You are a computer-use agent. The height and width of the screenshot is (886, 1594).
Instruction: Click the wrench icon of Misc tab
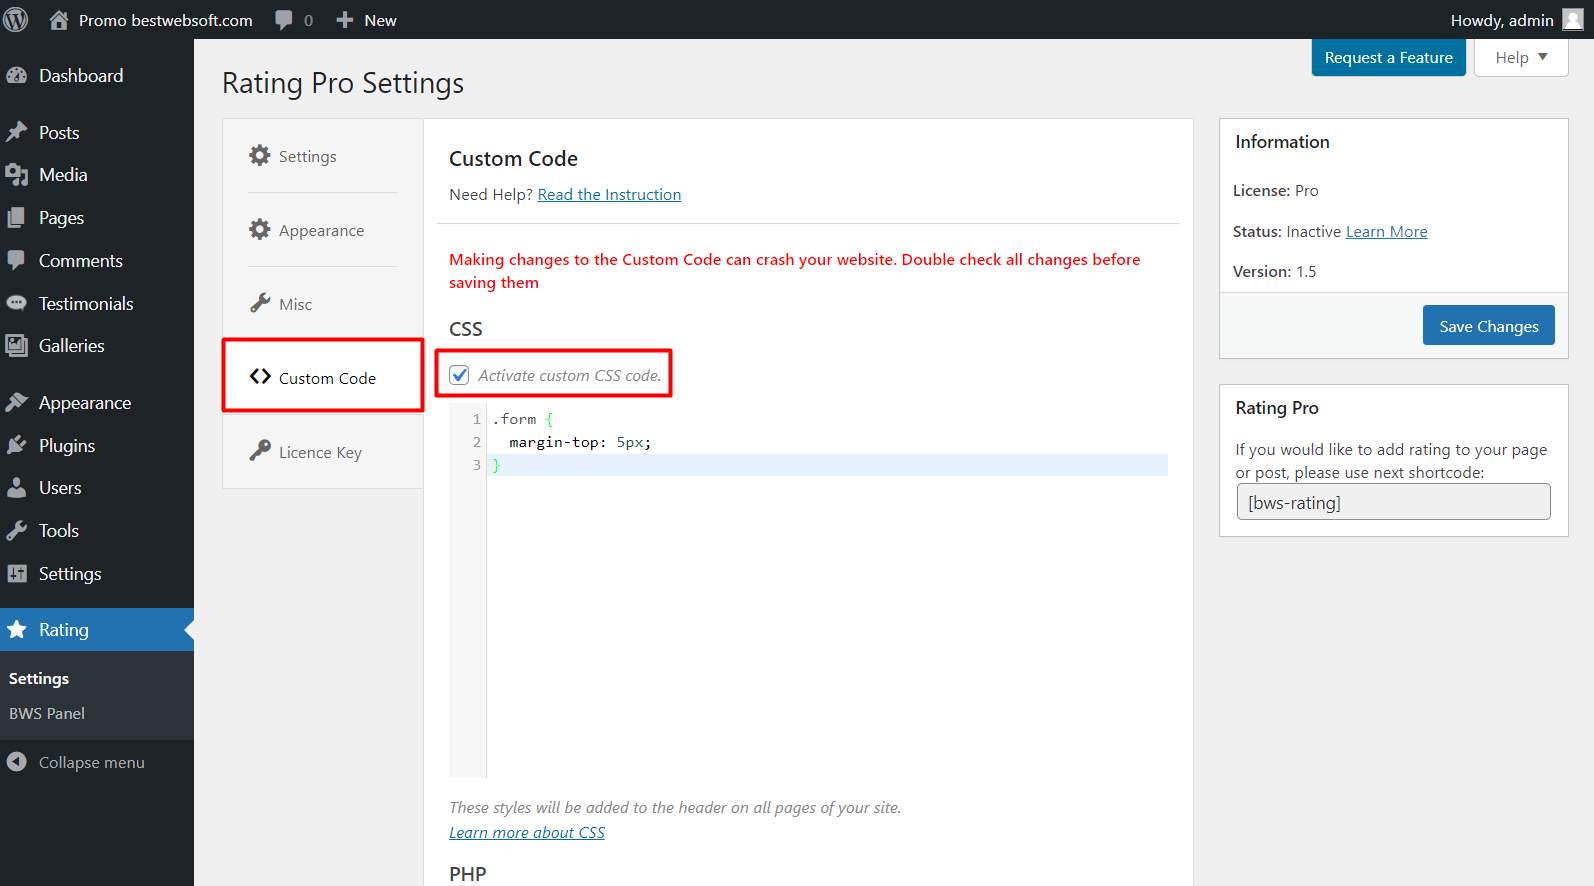260,303
